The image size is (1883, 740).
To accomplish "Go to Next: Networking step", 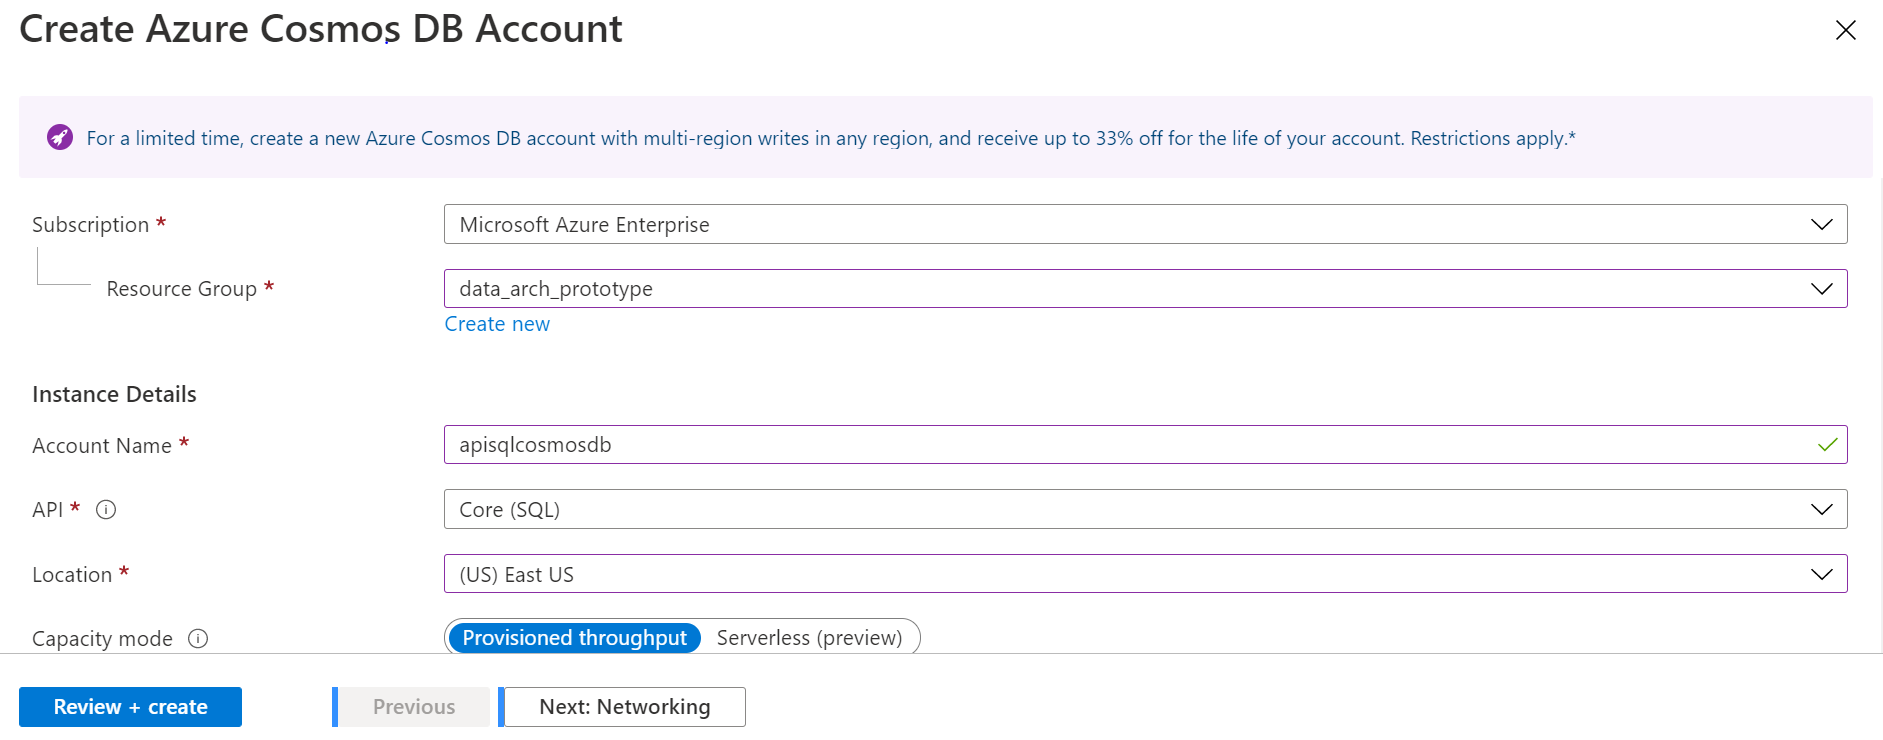I will pos(624,707).
